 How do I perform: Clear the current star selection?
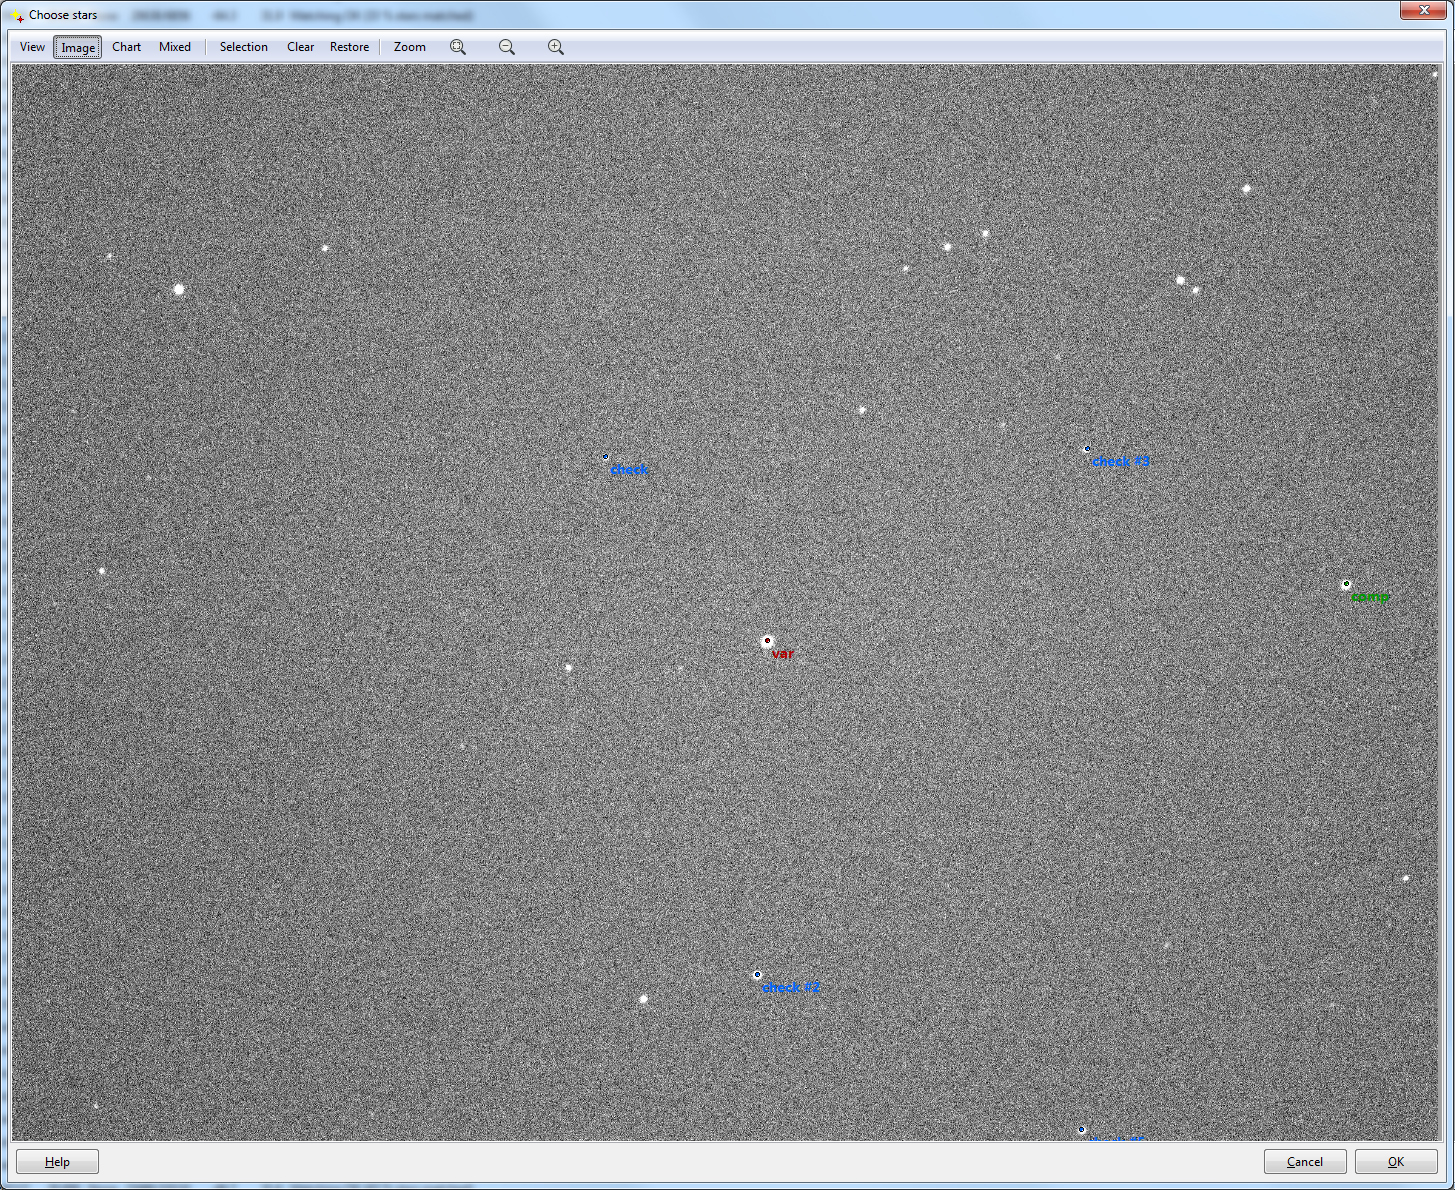(300, 47)
